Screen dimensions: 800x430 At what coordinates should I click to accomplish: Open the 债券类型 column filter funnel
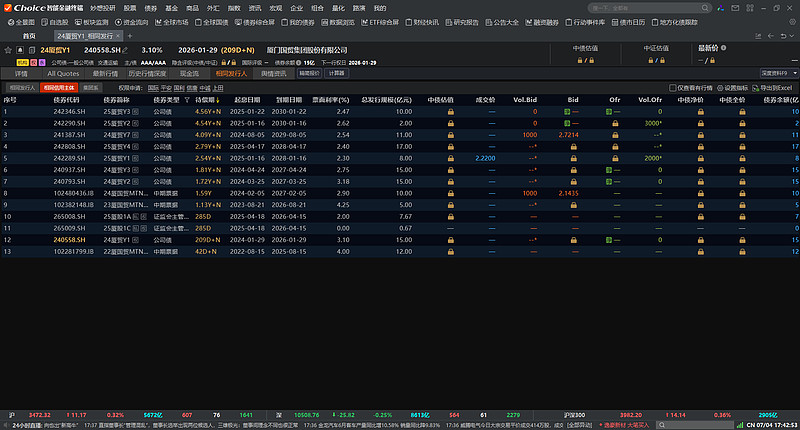coord(187,100)
